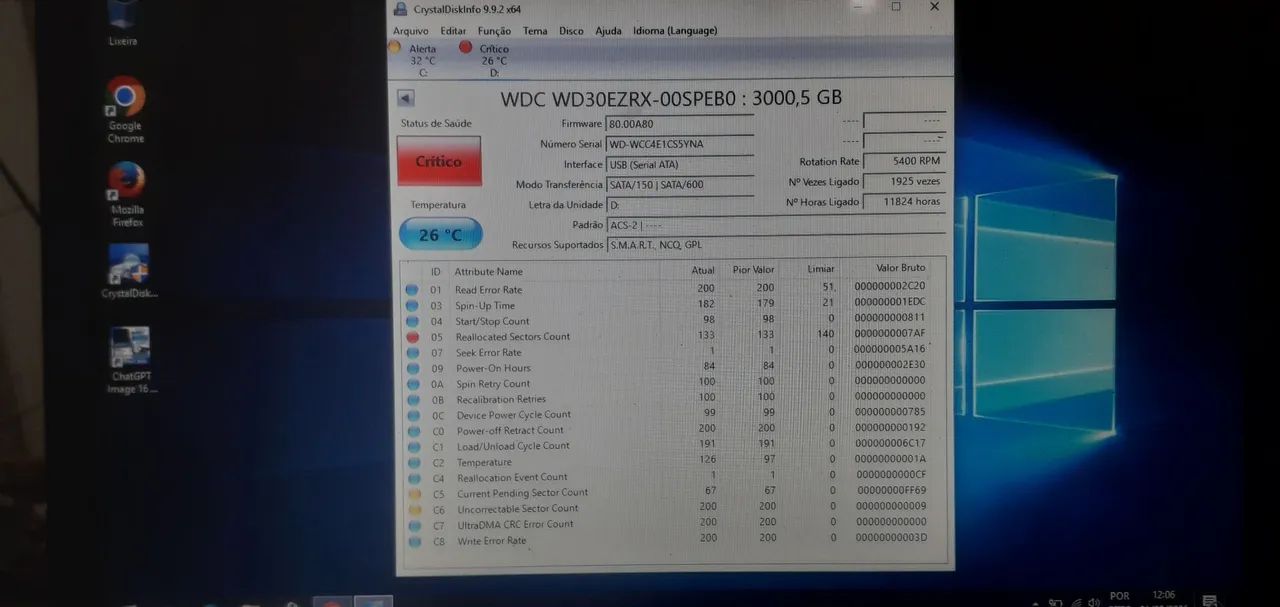Screen dimensions: 1280x607
Task: Click the Recursos Suportados value field
Action: pyautogui.click(x=775, y=245)
